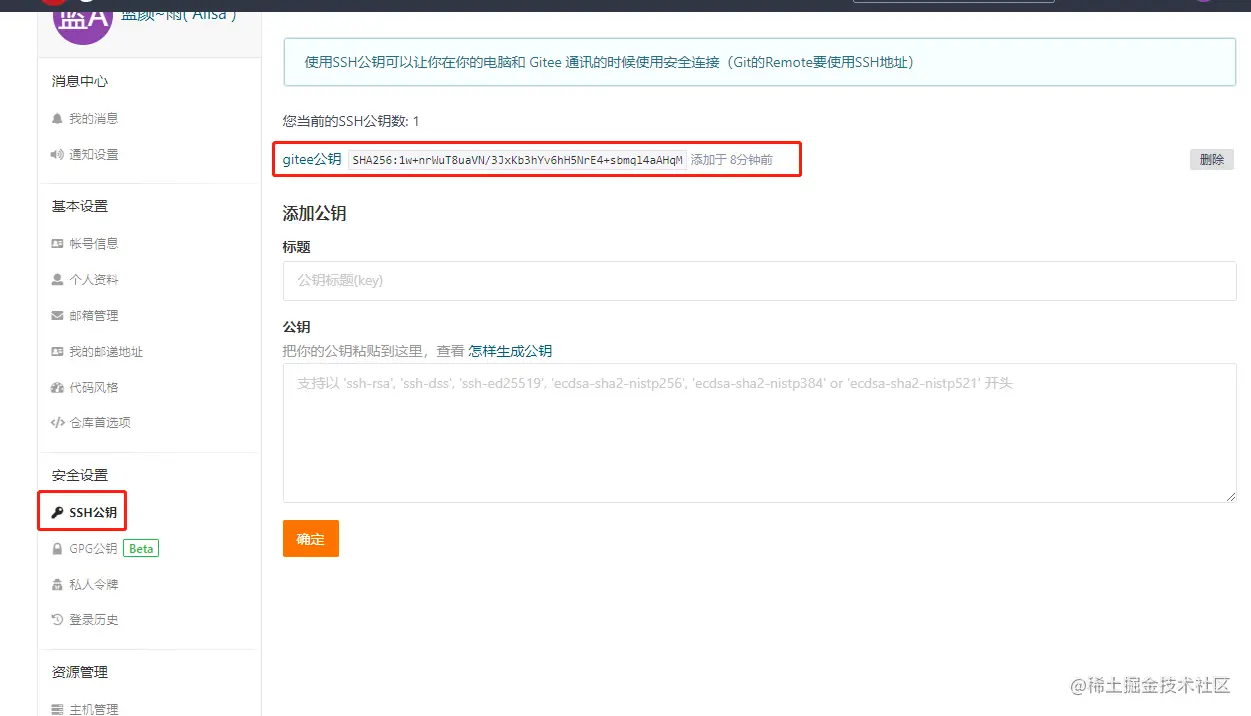Focus the 公钥标题(key) input field
Screen dimensions: 1251x716
coord(760,281)
